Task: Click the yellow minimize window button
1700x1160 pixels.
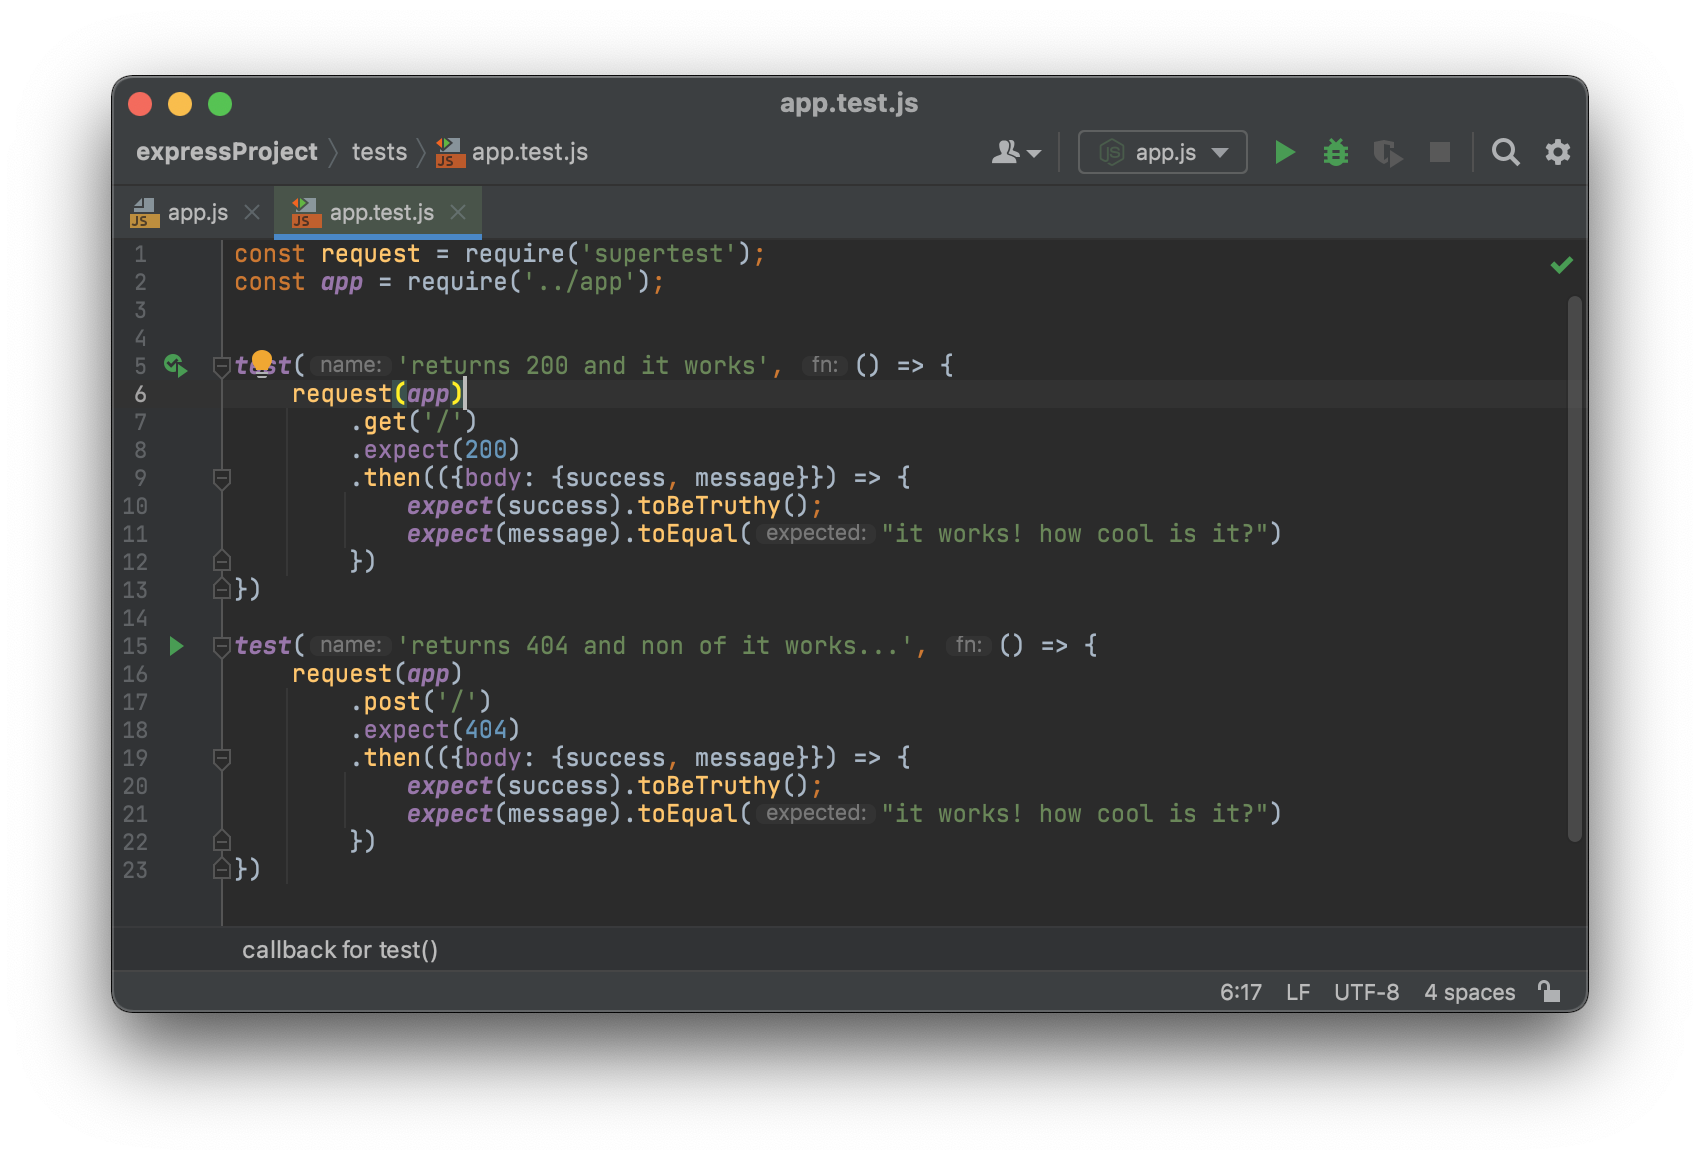Action: 180,104
